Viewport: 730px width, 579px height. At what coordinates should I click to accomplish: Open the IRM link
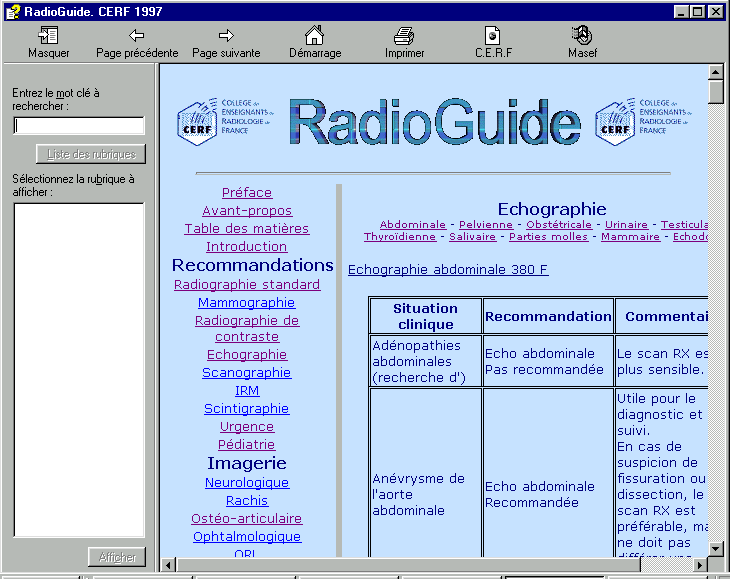(x=247, y=390)
